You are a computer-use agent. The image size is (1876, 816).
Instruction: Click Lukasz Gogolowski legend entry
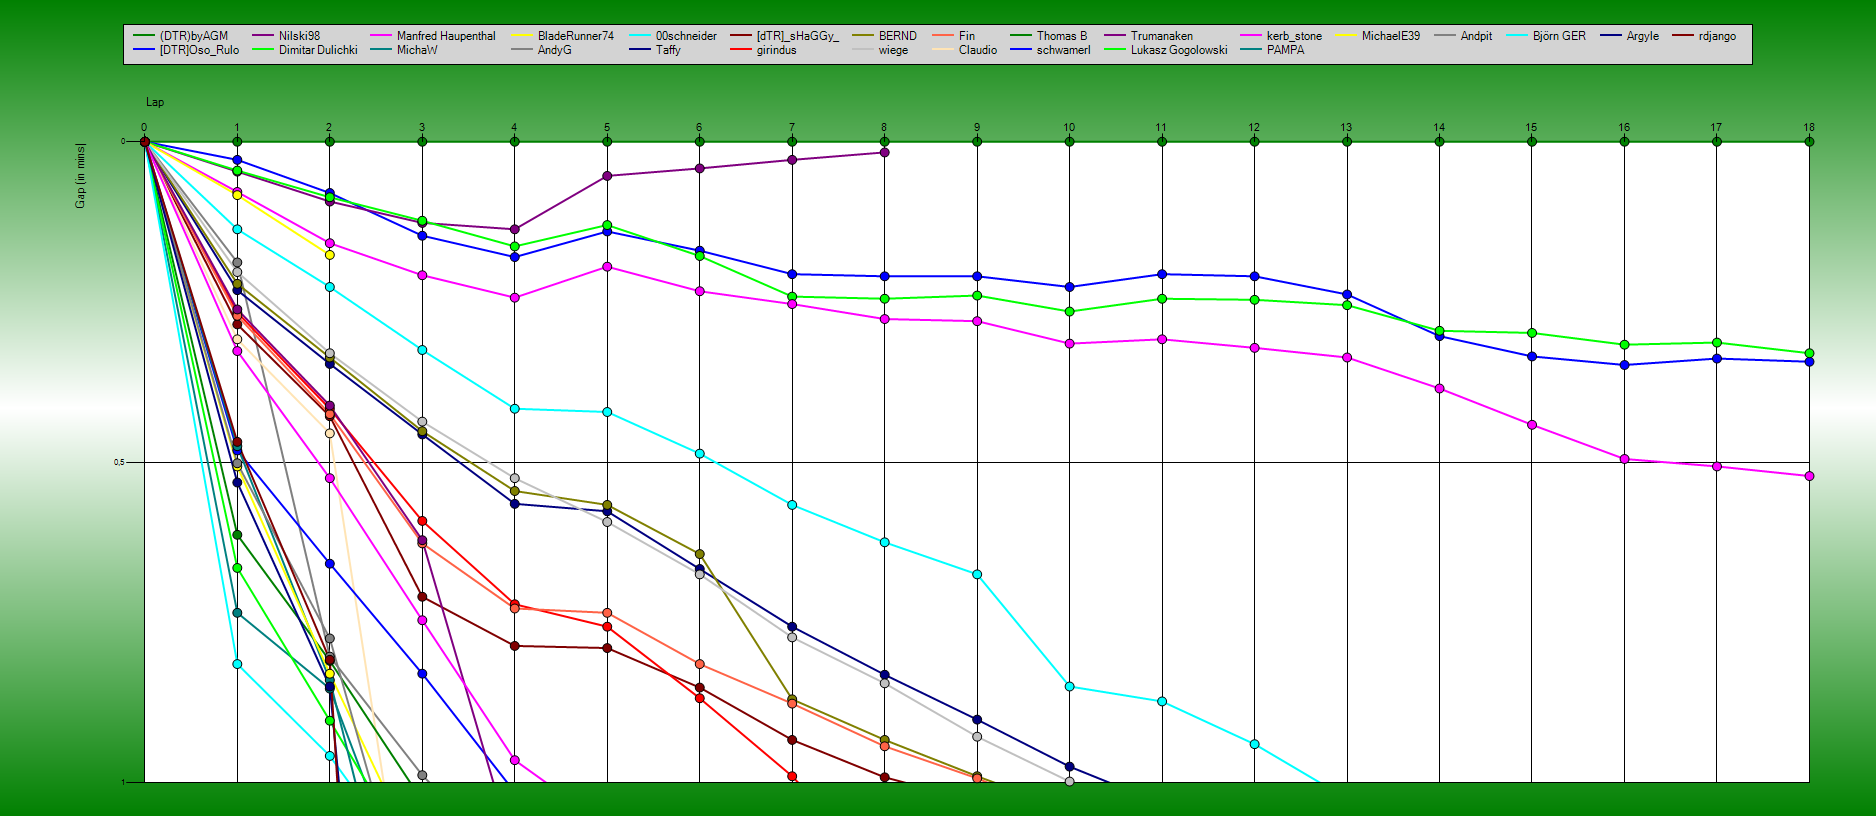click(x=1179, y=50)
